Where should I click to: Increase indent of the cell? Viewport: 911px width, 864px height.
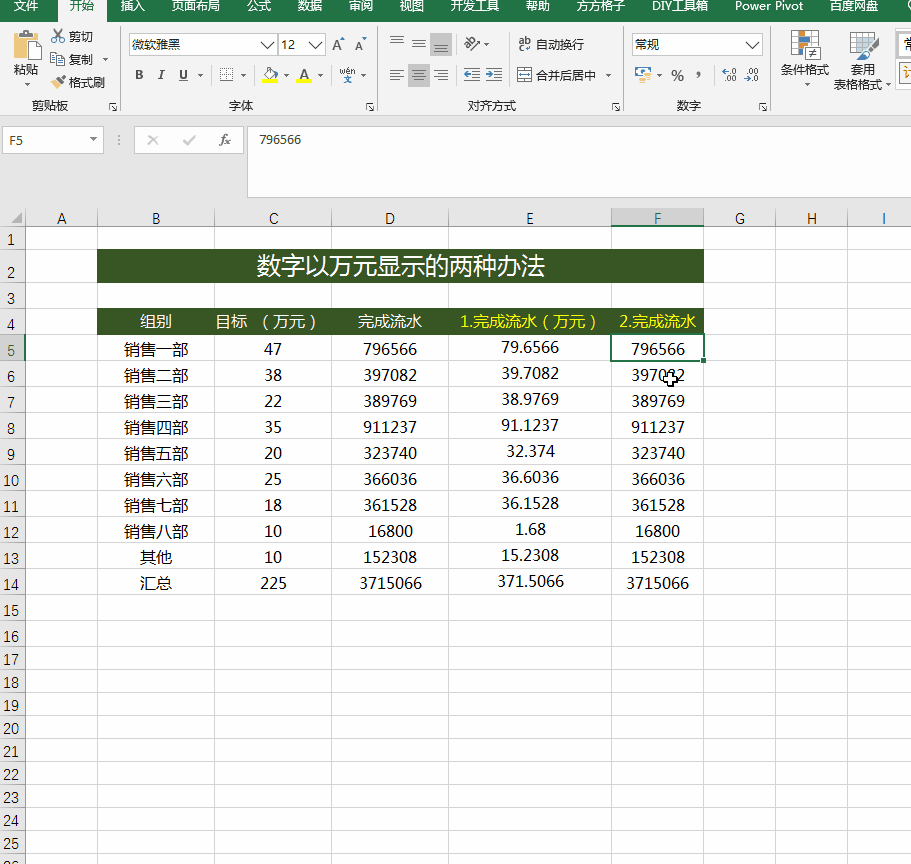click(x=494, y=74)
